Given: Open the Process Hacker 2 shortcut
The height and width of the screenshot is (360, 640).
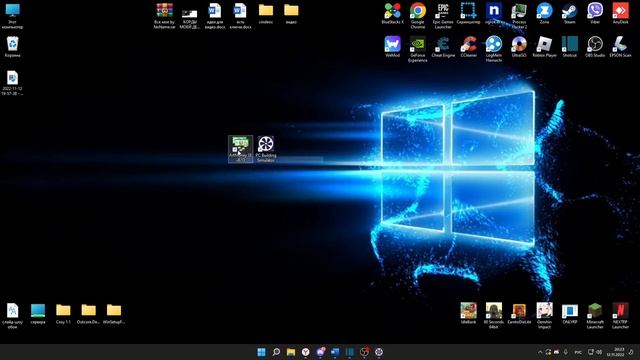Looking at the screenshot, I should 519,16.
